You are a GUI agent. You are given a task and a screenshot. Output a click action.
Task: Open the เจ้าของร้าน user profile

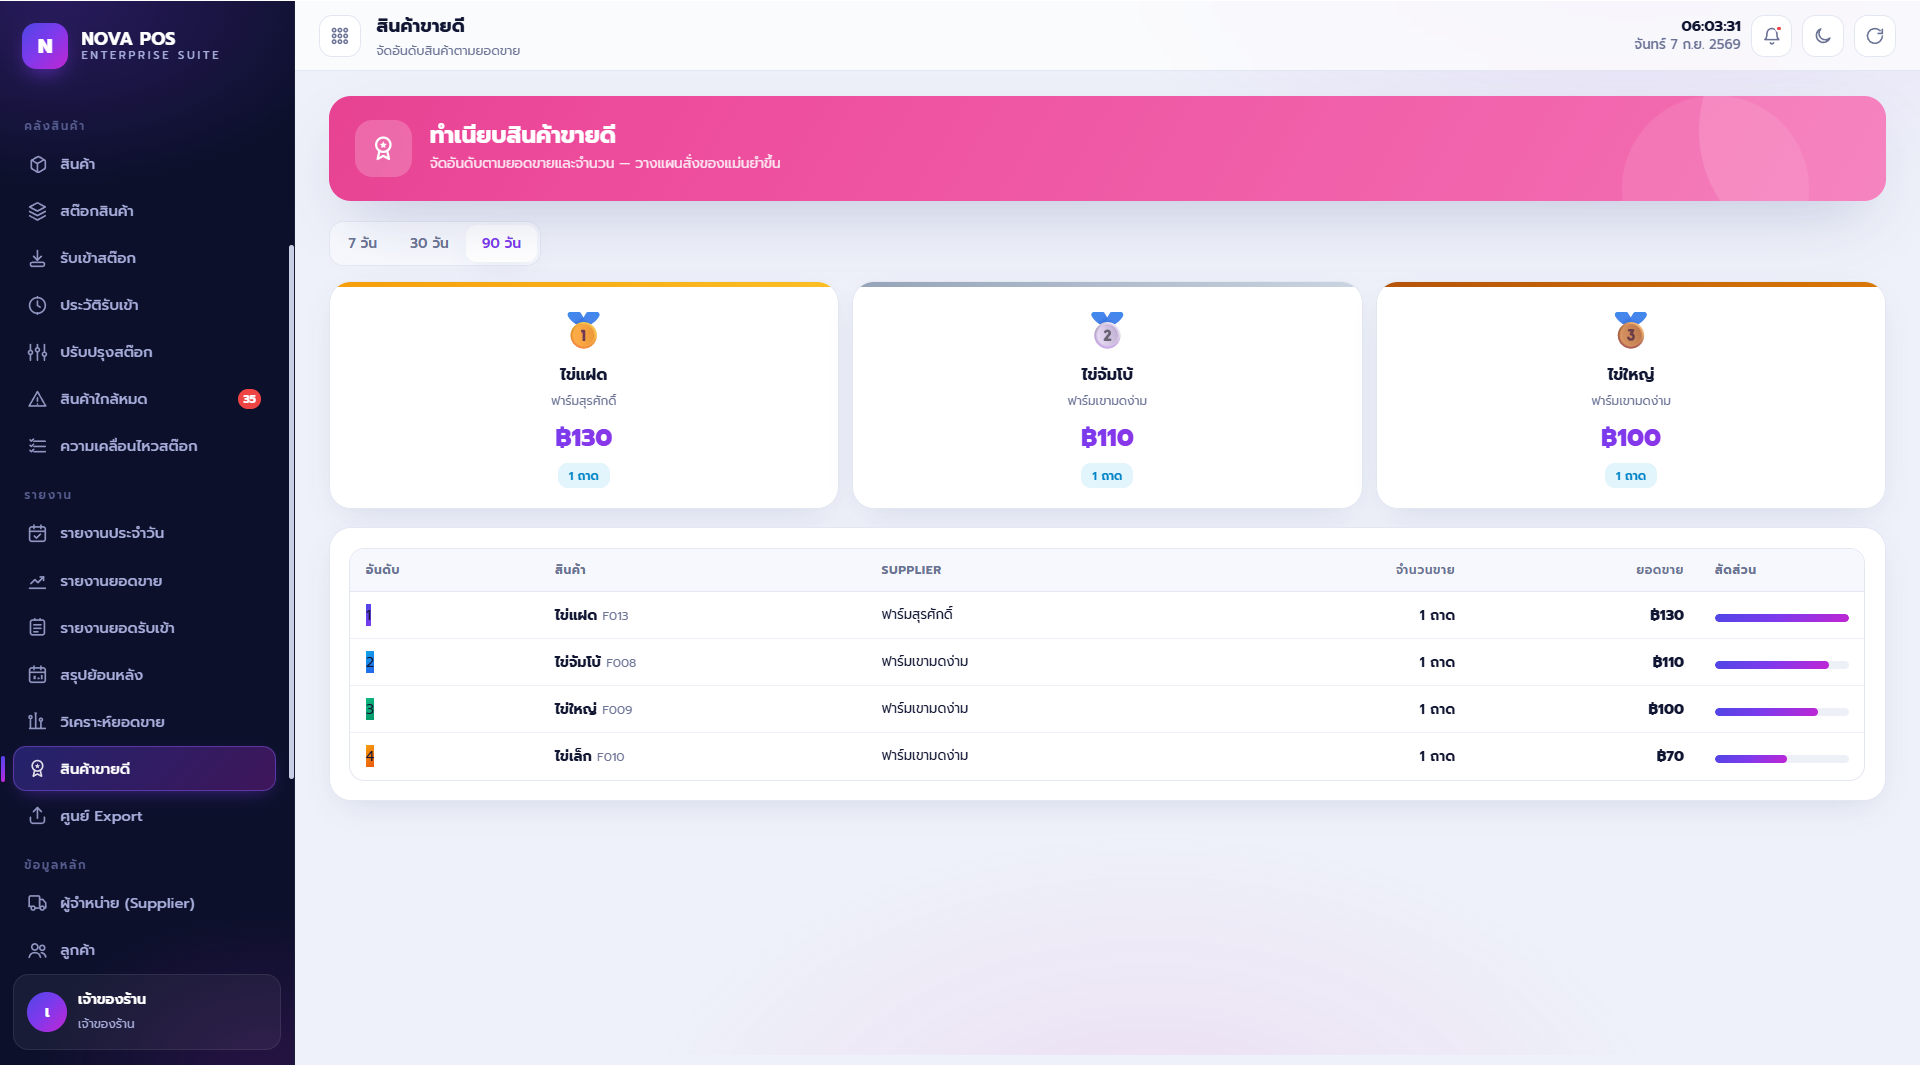click(x=147, y=1011)
